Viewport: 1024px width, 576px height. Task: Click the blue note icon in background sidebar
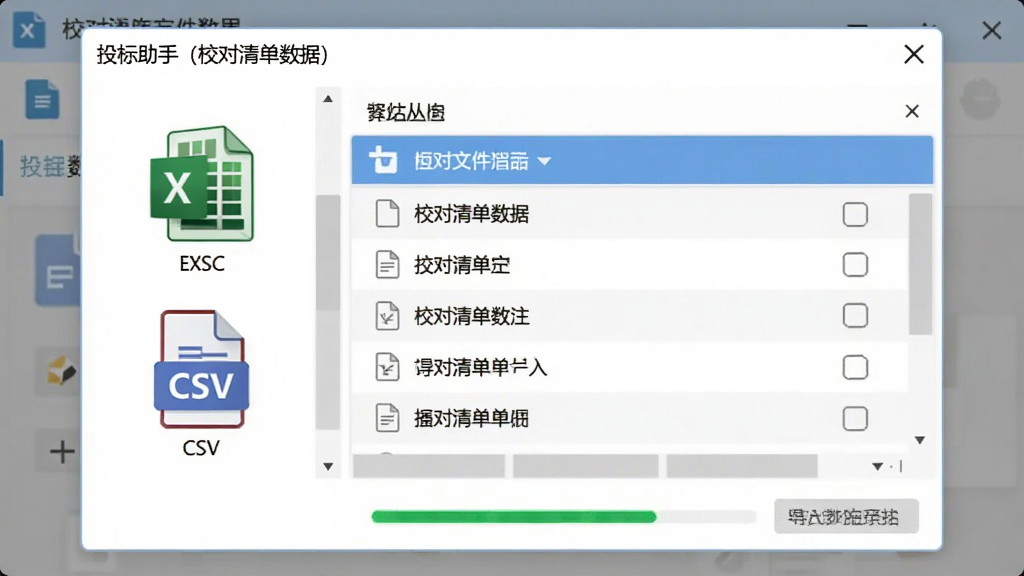[x=58, y=271]
